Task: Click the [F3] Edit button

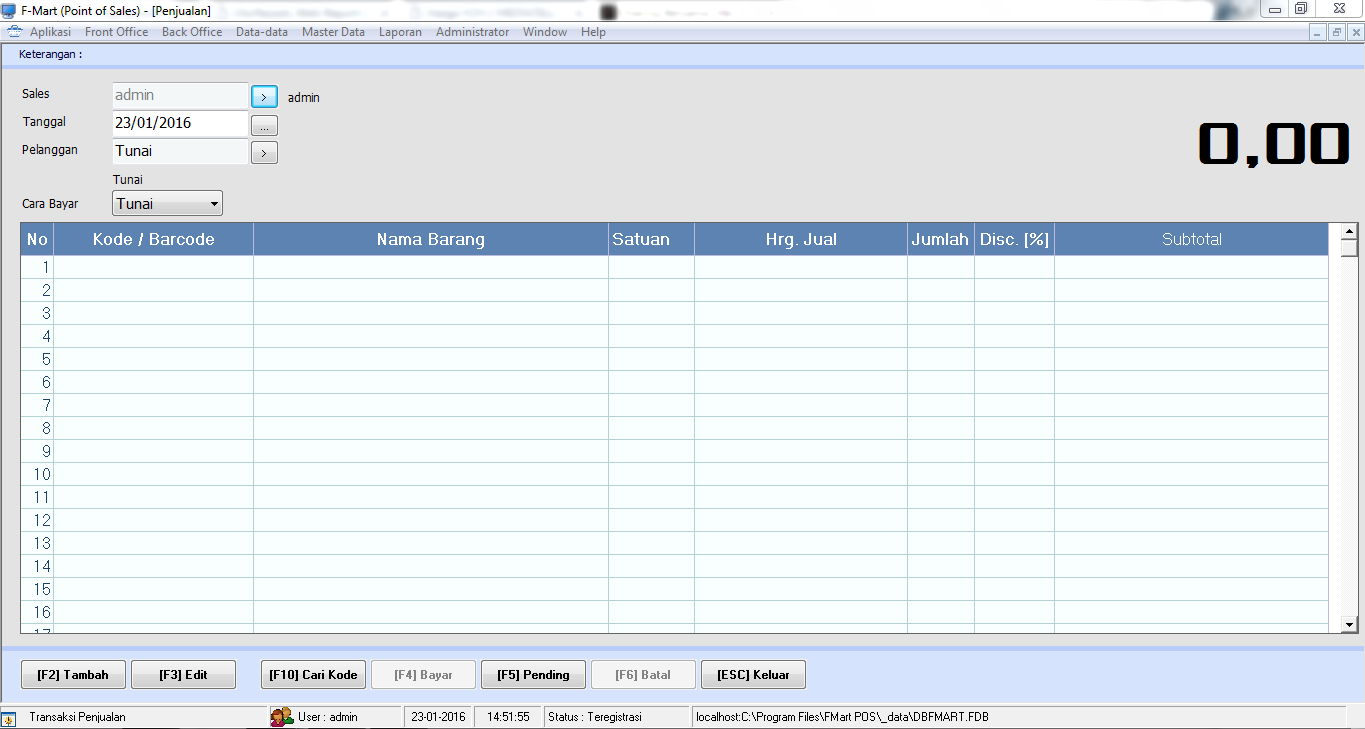Action: (183, 675)
